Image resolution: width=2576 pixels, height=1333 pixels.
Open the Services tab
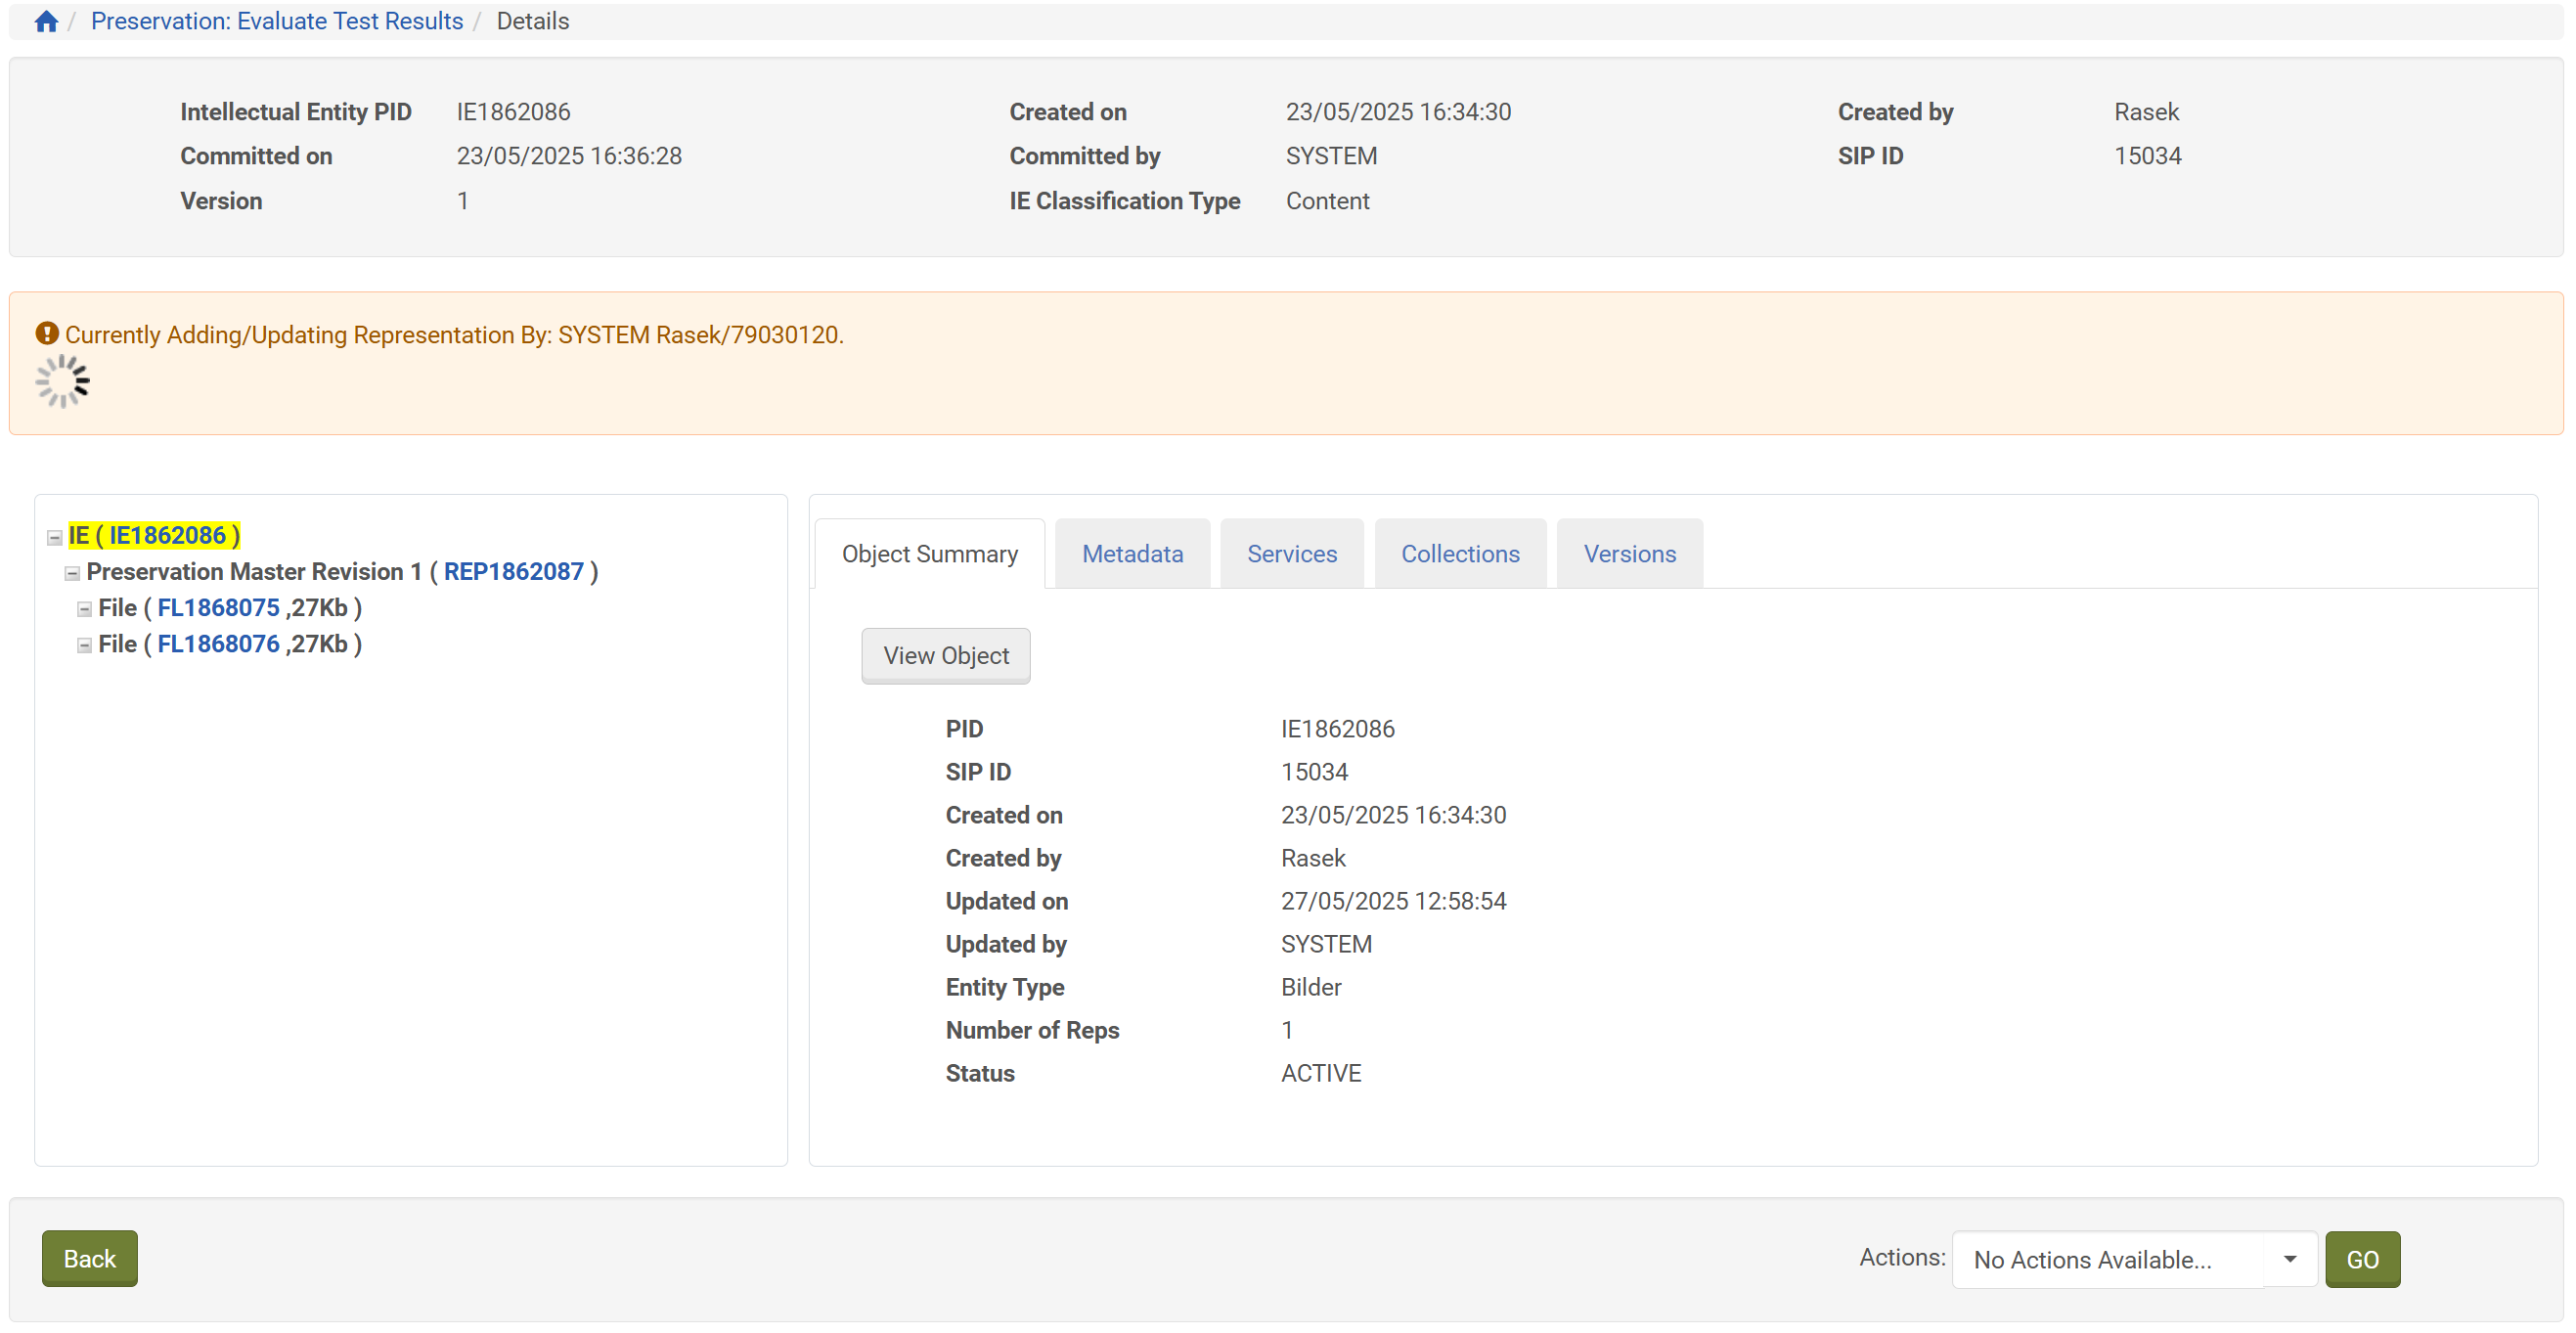(x=1291, y=553)
